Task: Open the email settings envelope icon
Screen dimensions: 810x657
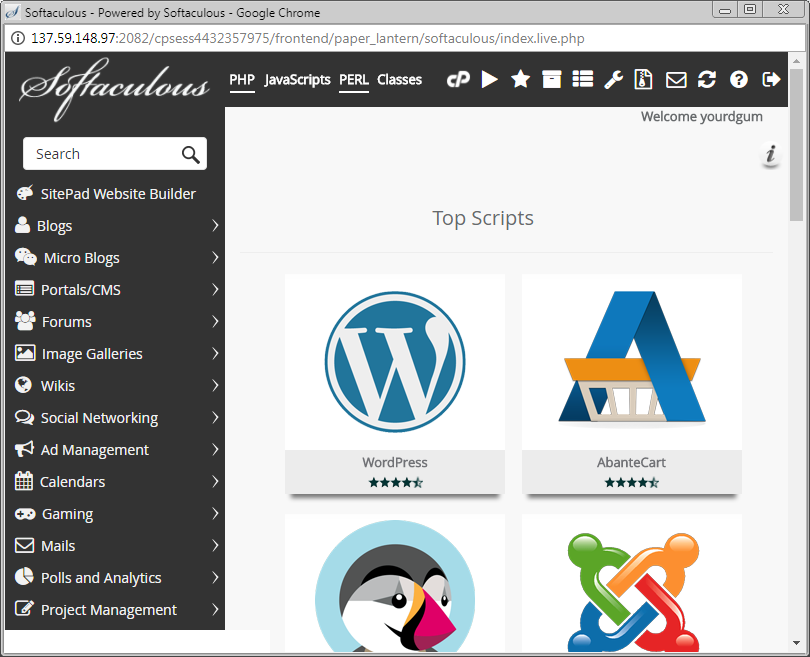Action: point(676,80)
